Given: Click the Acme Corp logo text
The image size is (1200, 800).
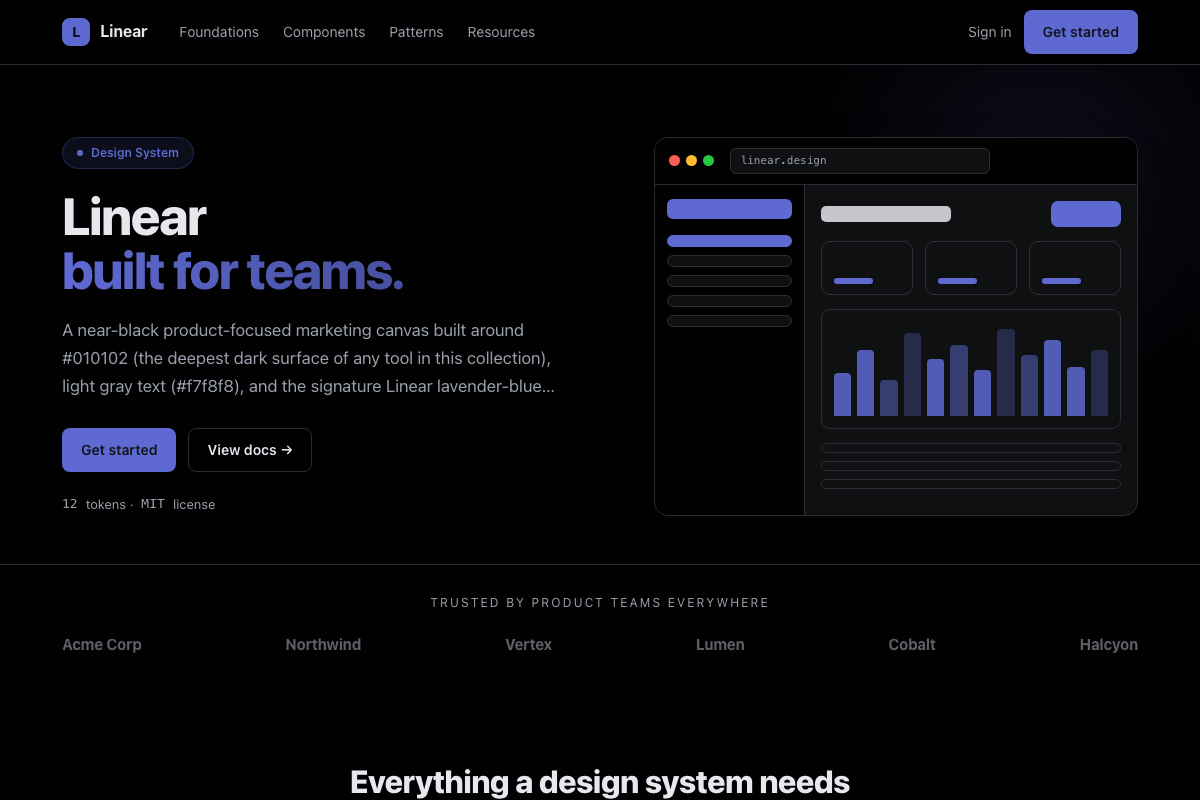Looking at the screenshot, I should (x=102, y=645).
